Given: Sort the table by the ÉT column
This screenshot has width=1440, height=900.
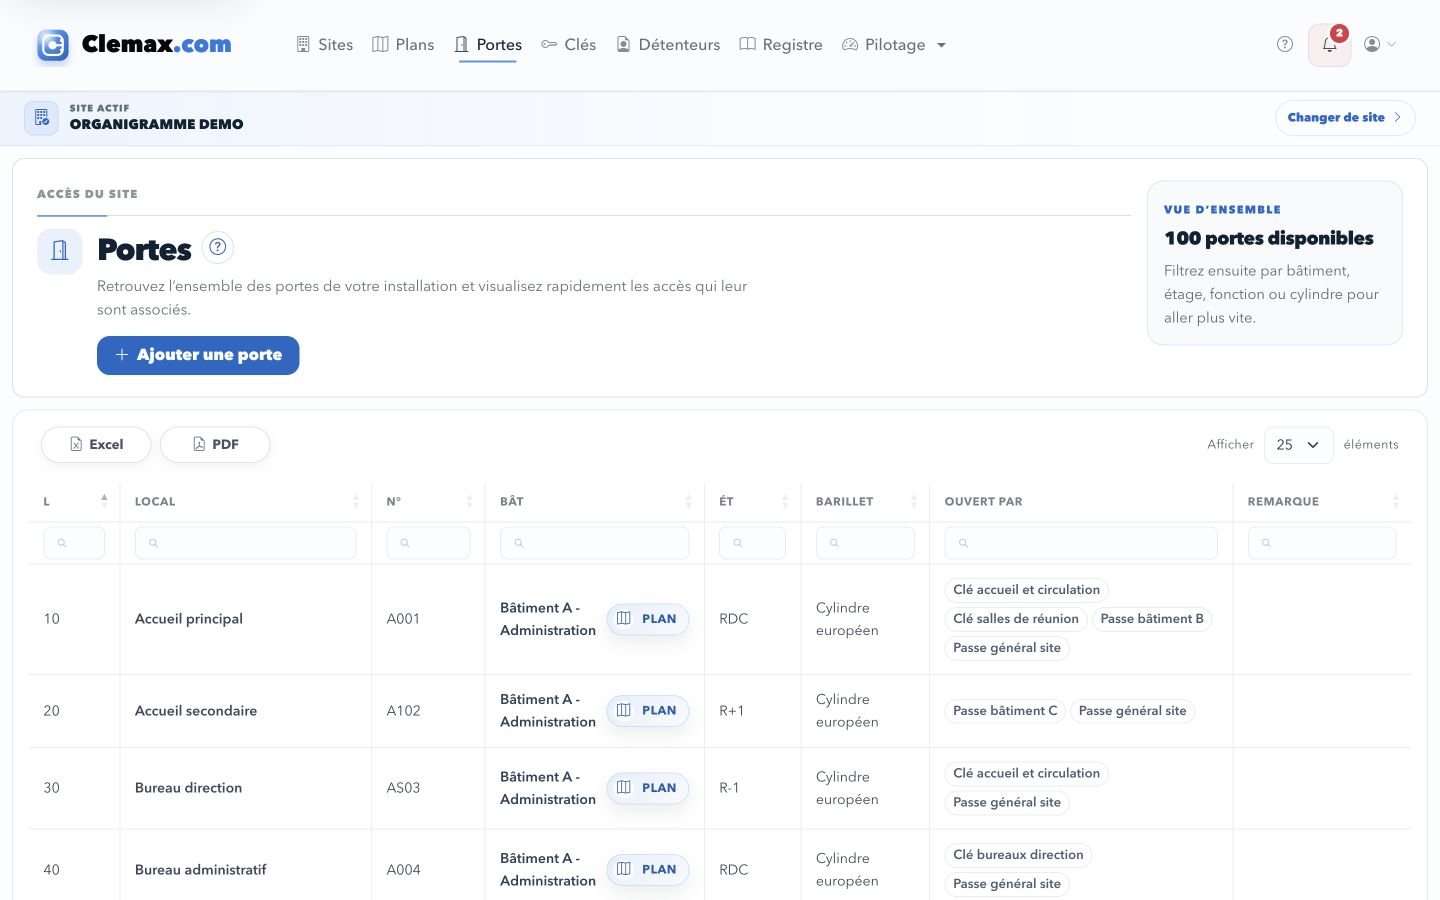Looking at the screenshot, I should [753, 501].
